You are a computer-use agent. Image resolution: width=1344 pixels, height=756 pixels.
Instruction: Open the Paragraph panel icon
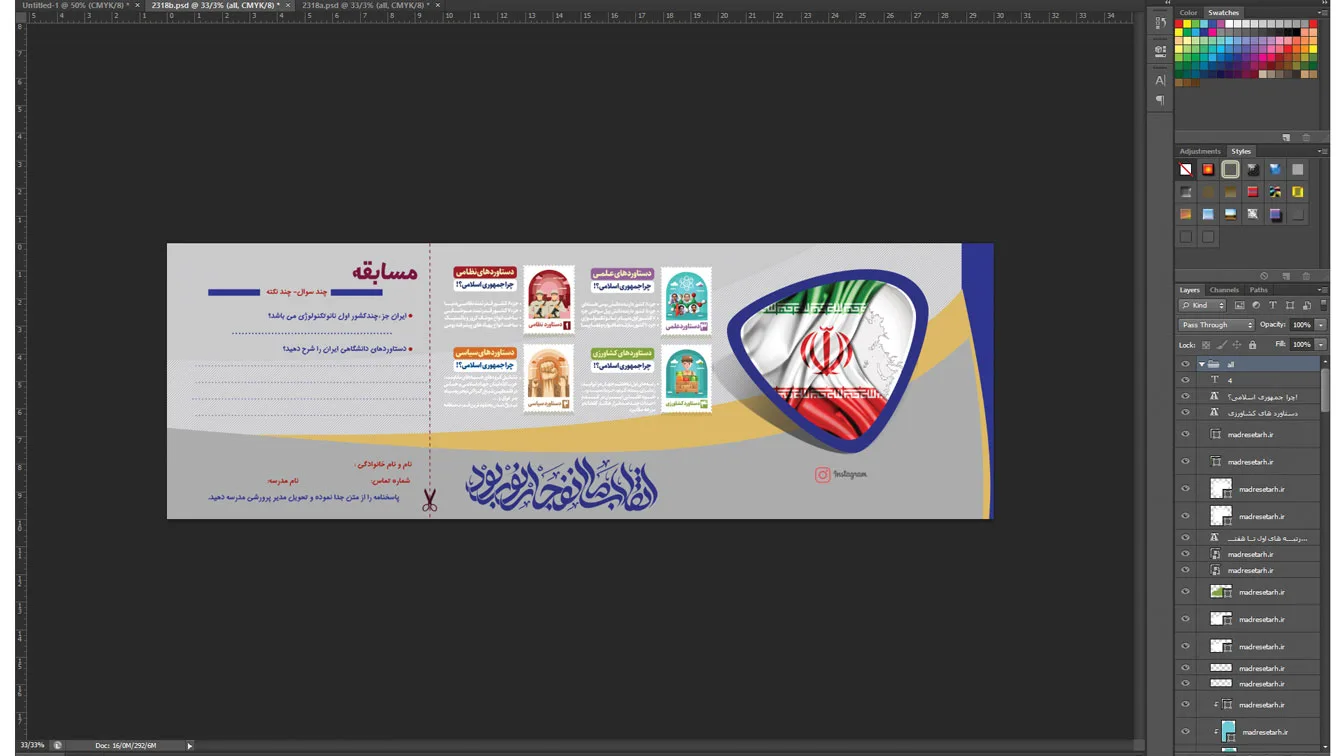point(1160,100)
